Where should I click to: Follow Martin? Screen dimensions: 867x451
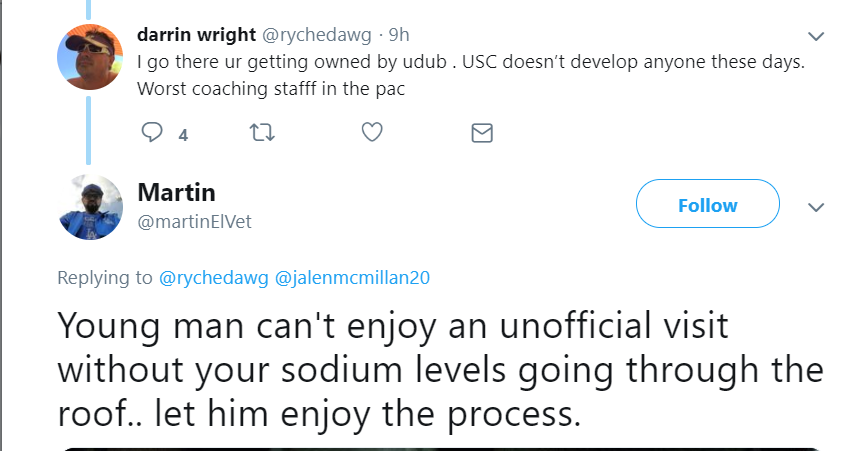point(707,205)
